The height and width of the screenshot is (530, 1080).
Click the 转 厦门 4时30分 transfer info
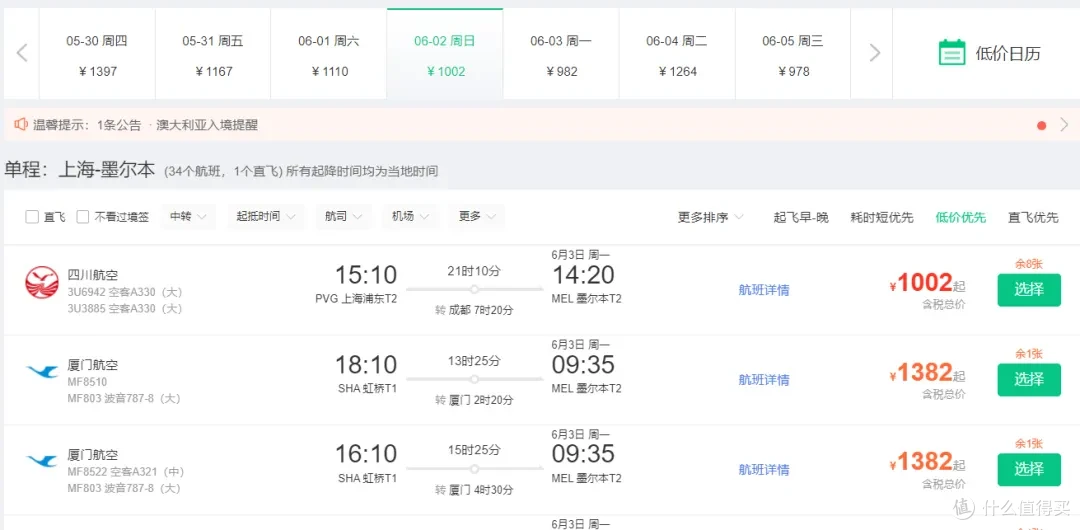(475, 490)
